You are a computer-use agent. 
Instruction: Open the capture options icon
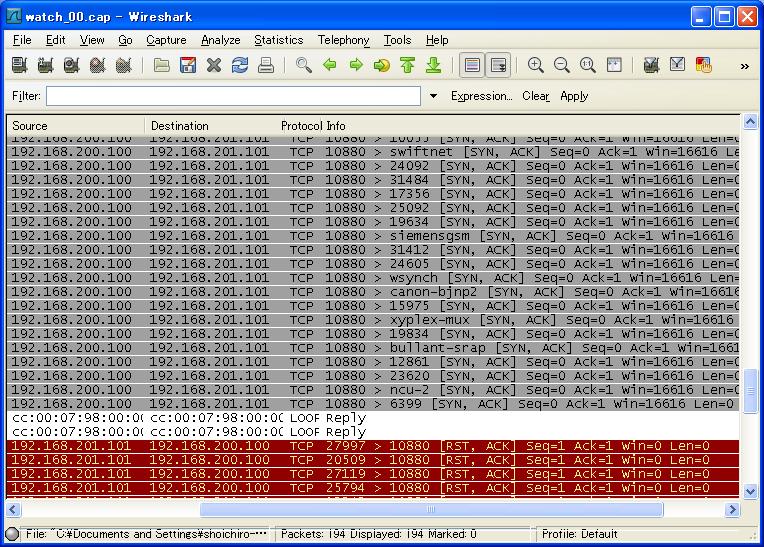[45, 65]
